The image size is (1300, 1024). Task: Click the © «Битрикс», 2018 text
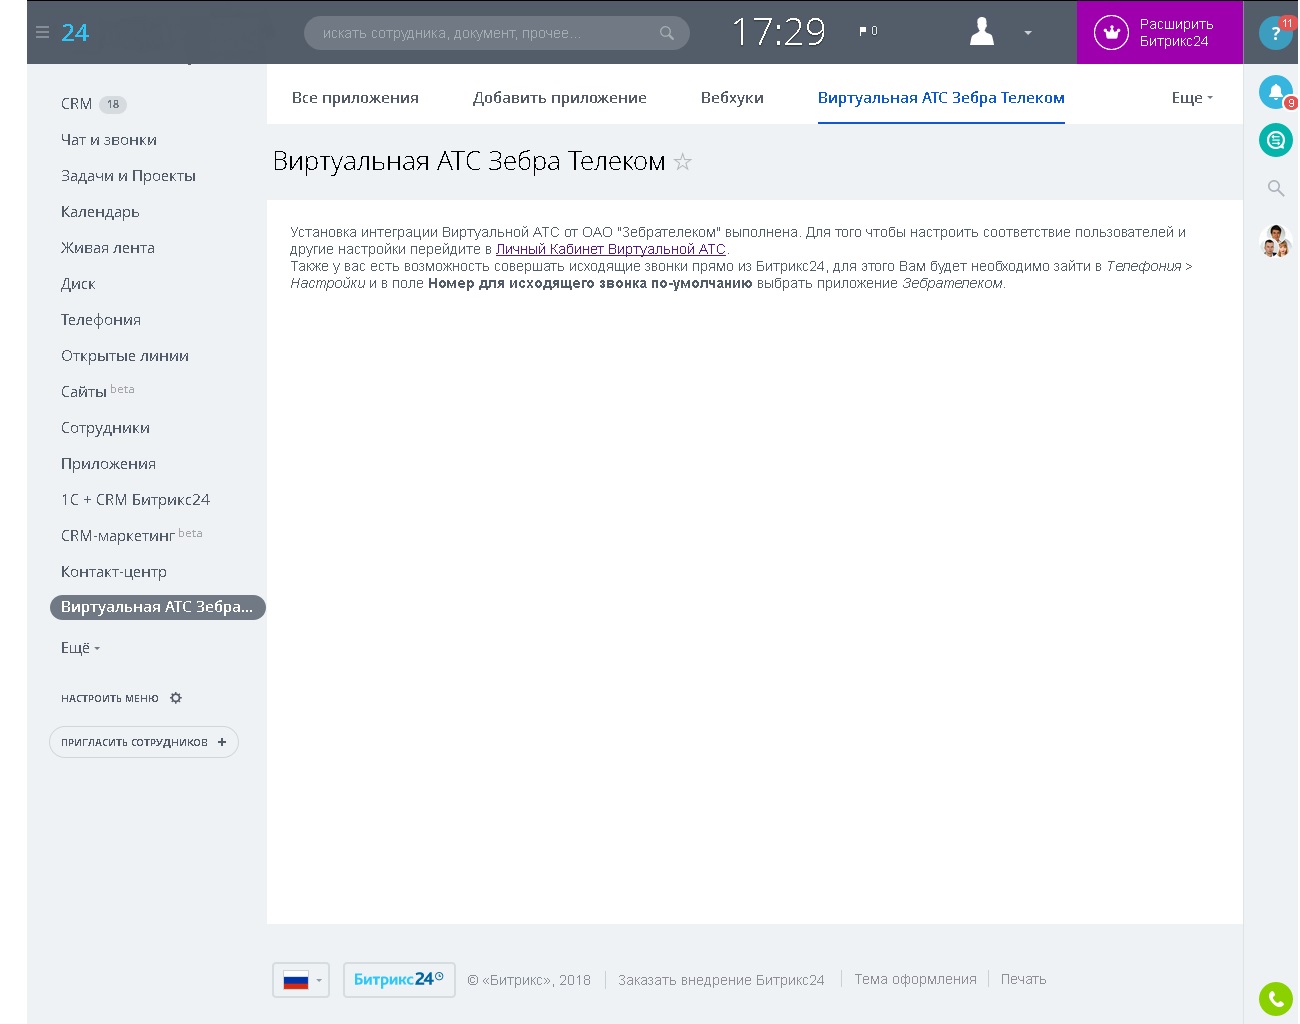[529, 980]
